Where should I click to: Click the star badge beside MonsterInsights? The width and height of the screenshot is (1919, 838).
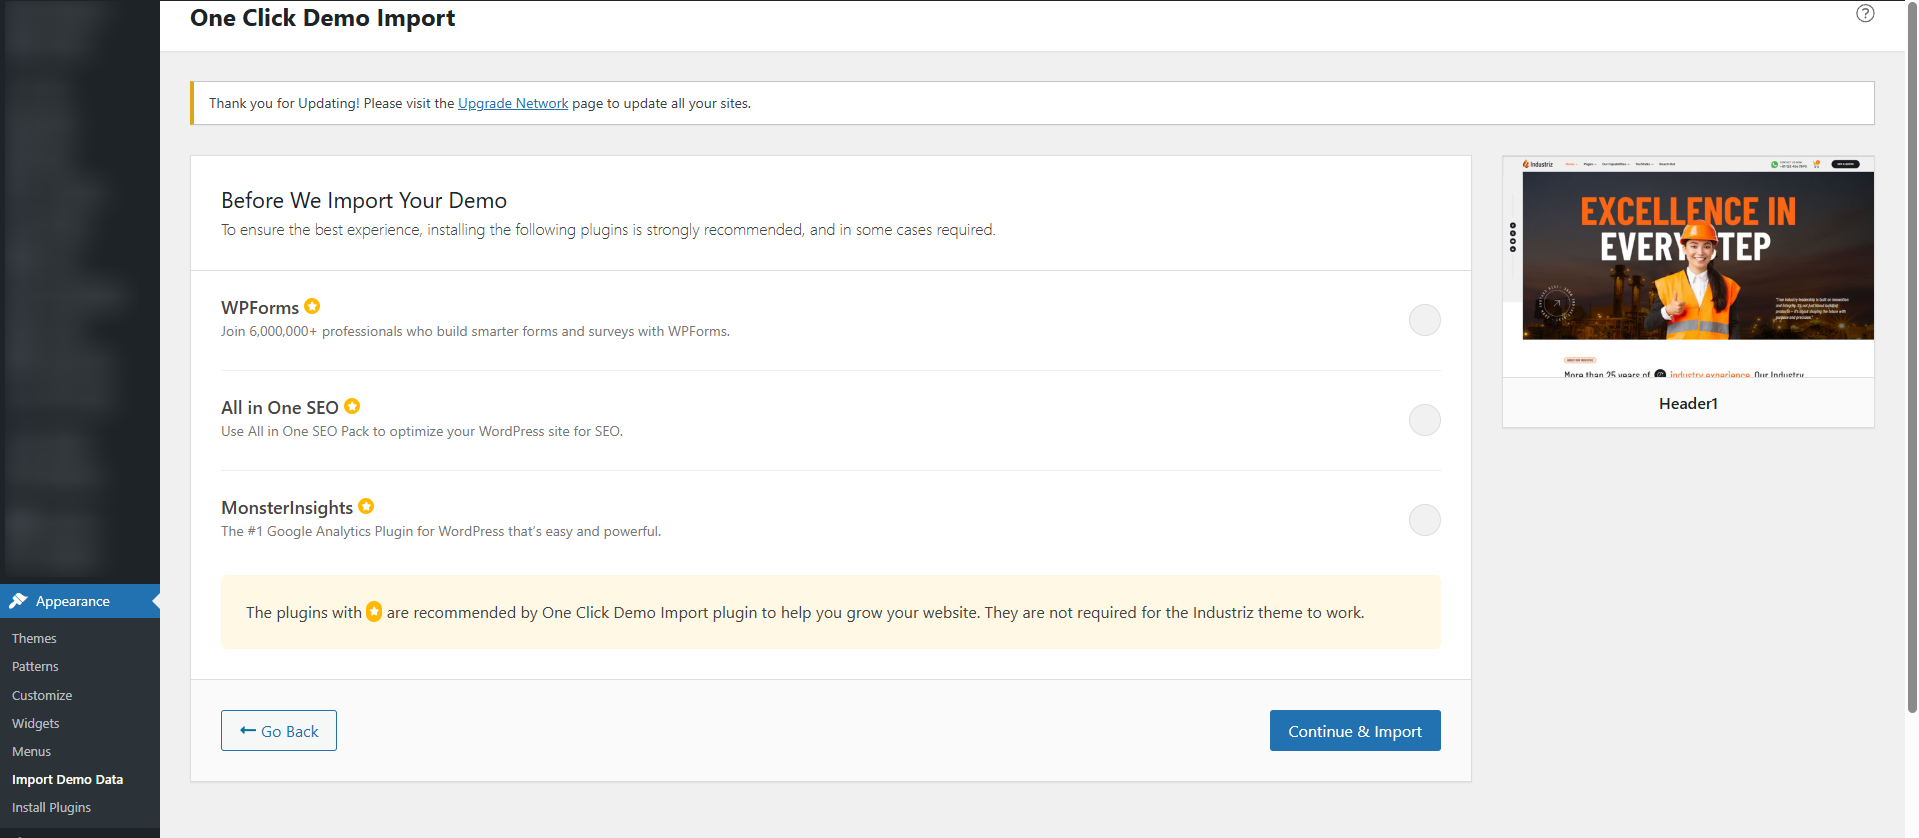tap(366, 506)
